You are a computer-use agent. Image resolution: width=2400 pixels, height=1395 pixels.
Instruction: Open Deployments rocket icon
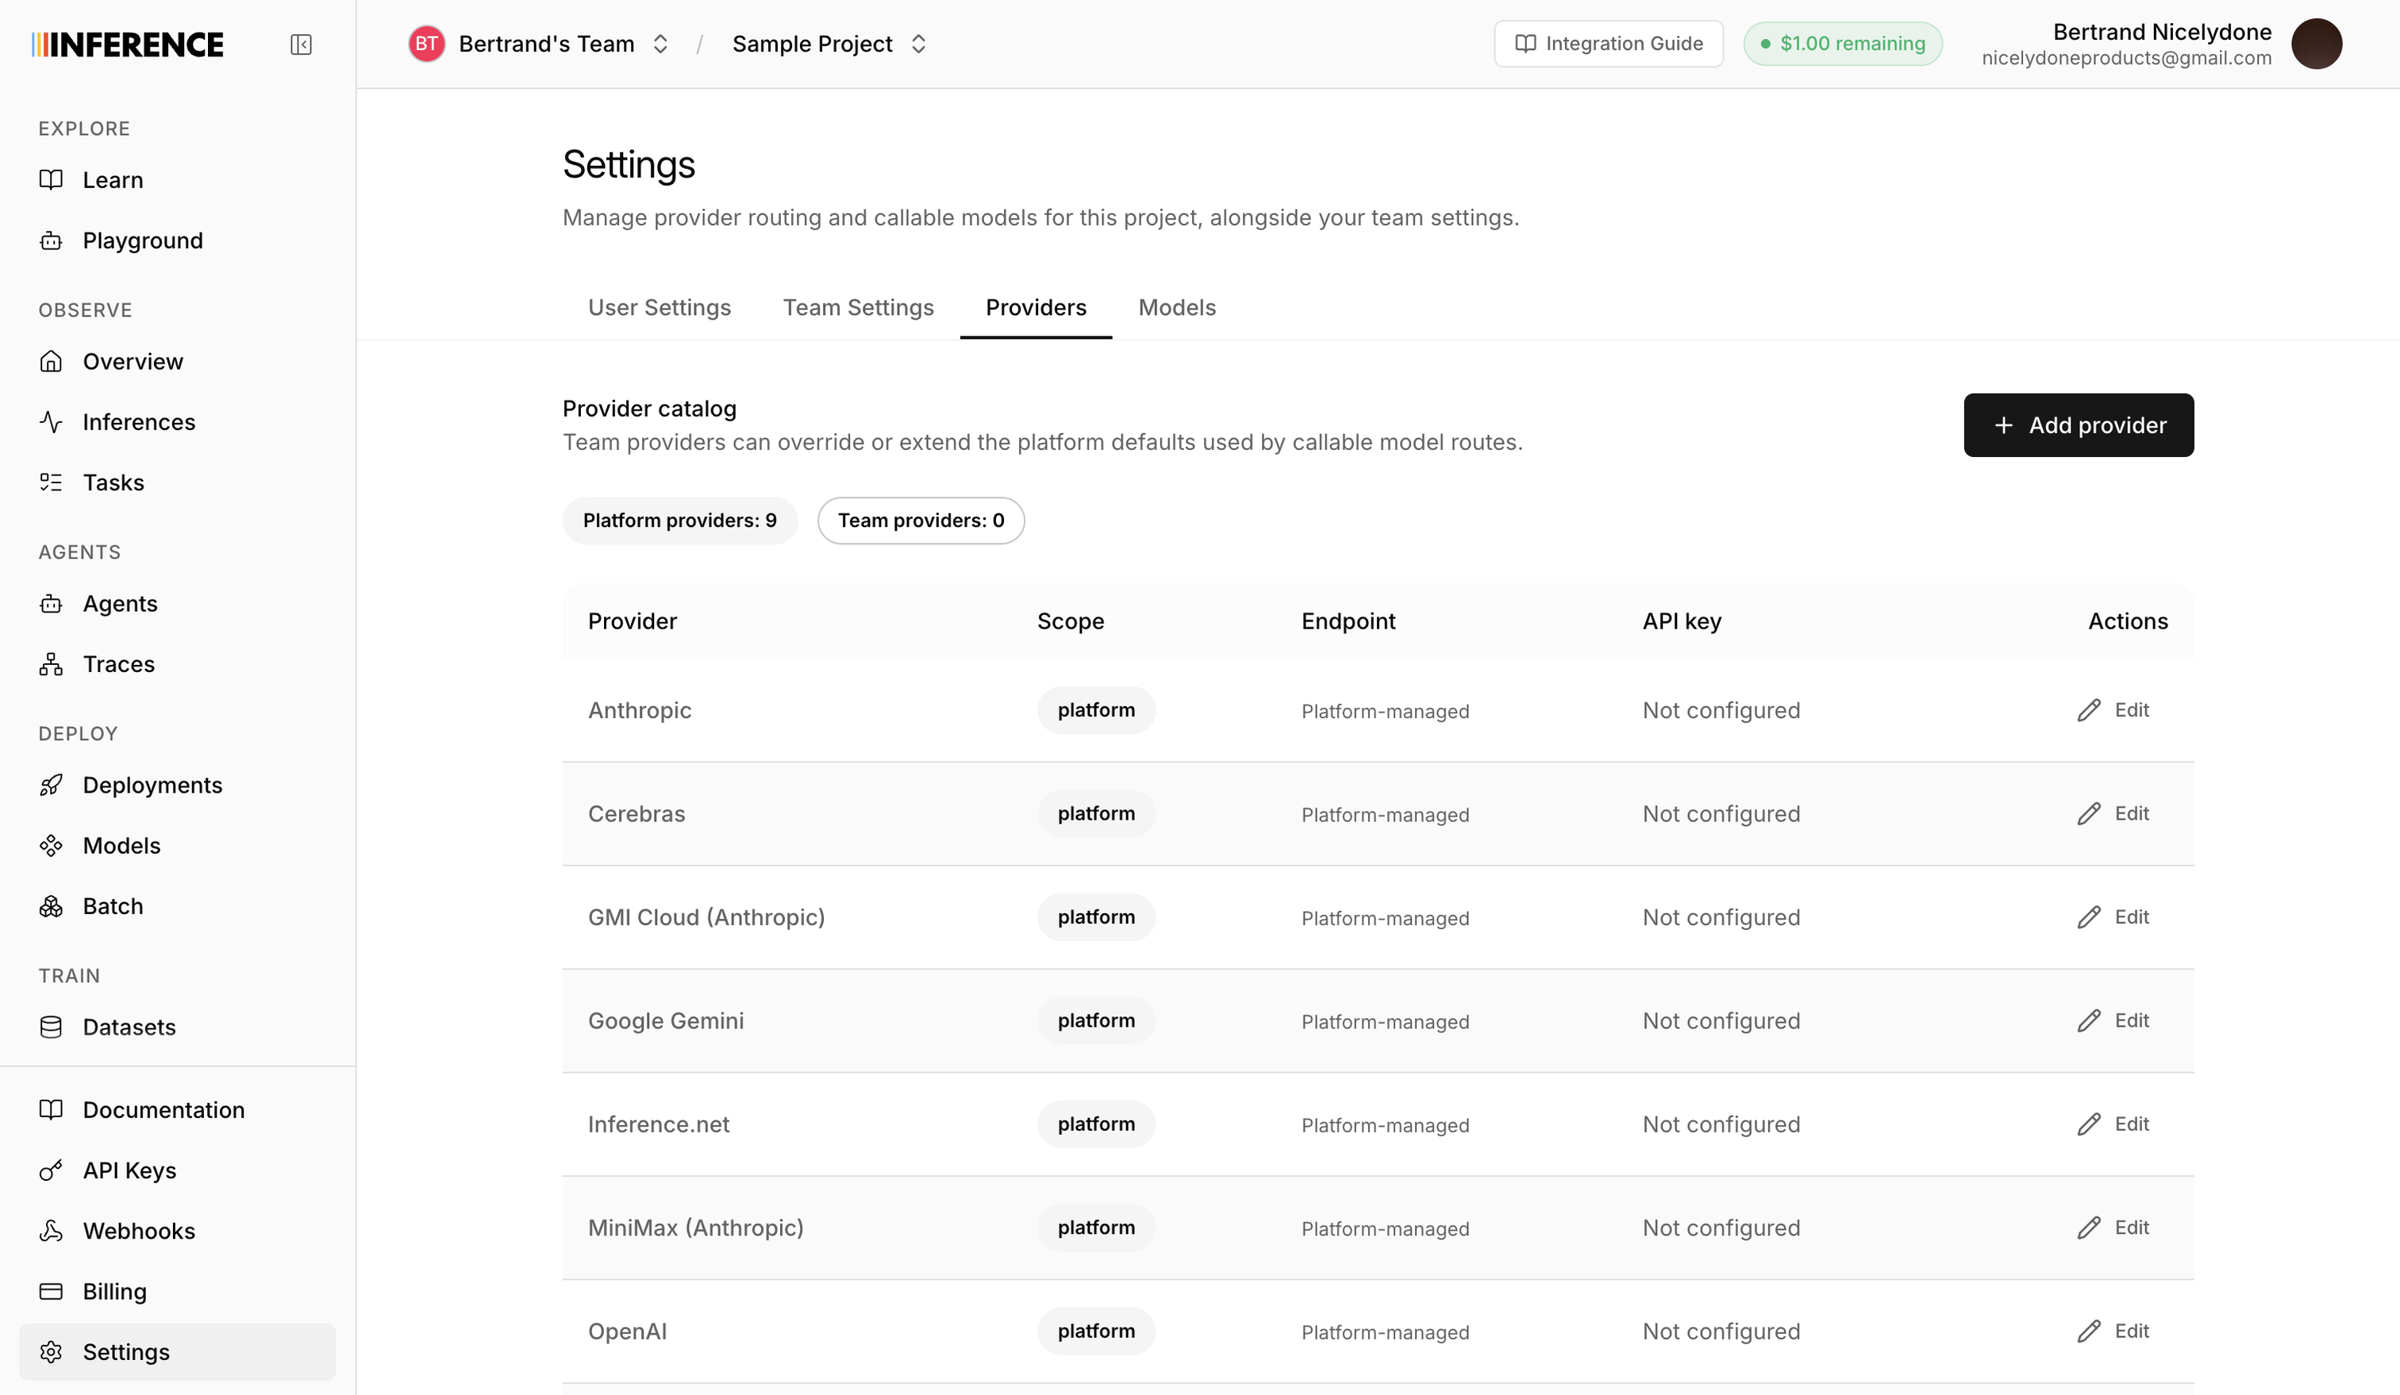coord(51,785)
